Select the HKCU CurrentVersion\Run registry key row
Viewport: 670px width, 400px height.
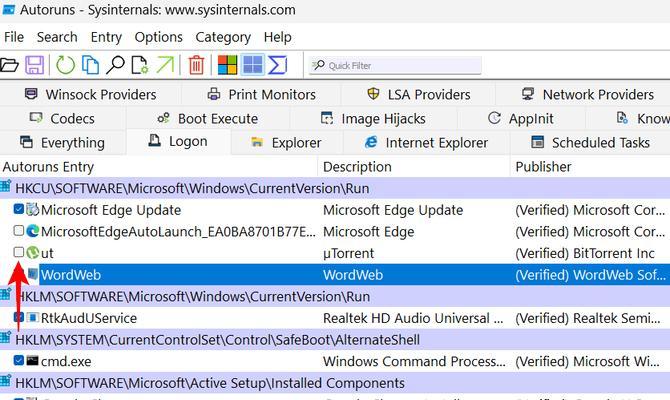click(x=335, y=188)
